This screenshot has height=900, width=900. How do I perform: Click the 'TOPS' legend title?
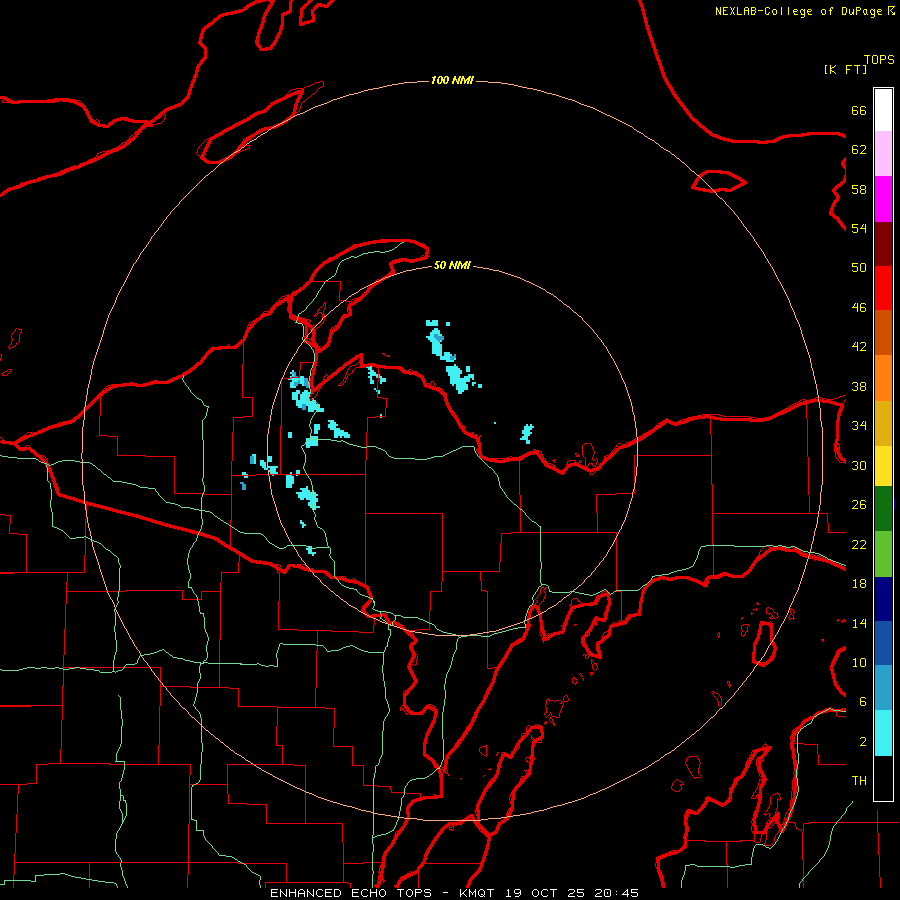tap(879, 60)
